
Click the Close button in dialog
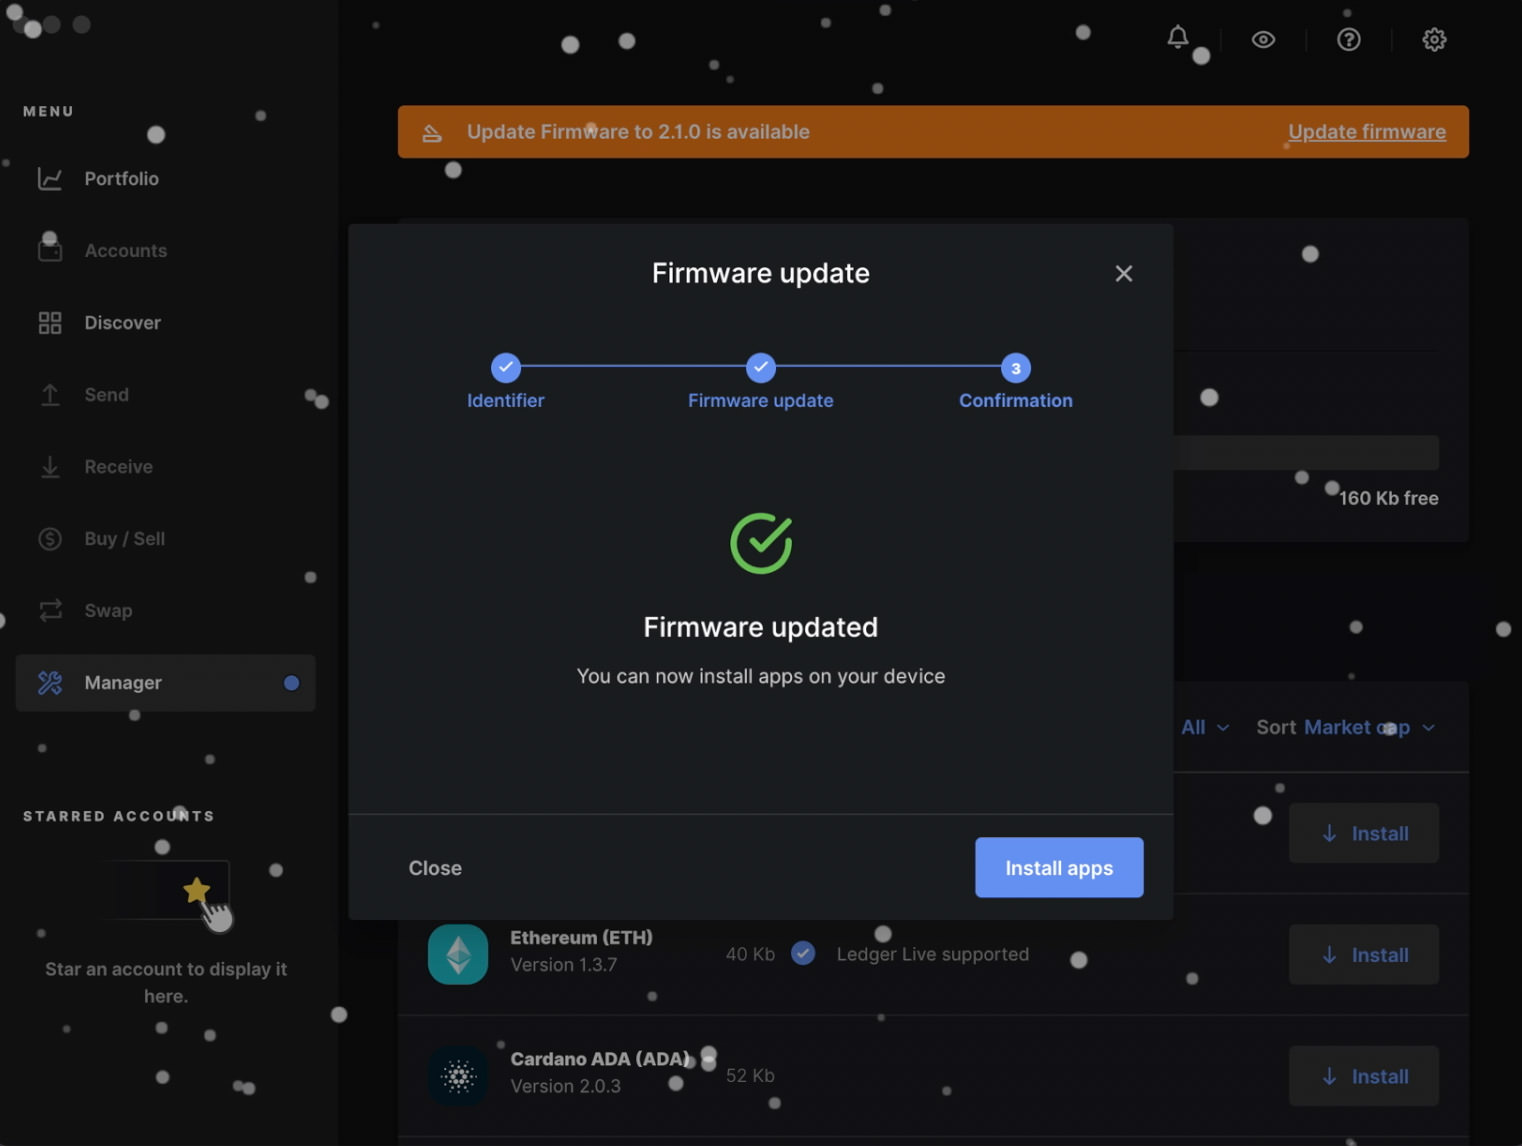pos(435,868)
